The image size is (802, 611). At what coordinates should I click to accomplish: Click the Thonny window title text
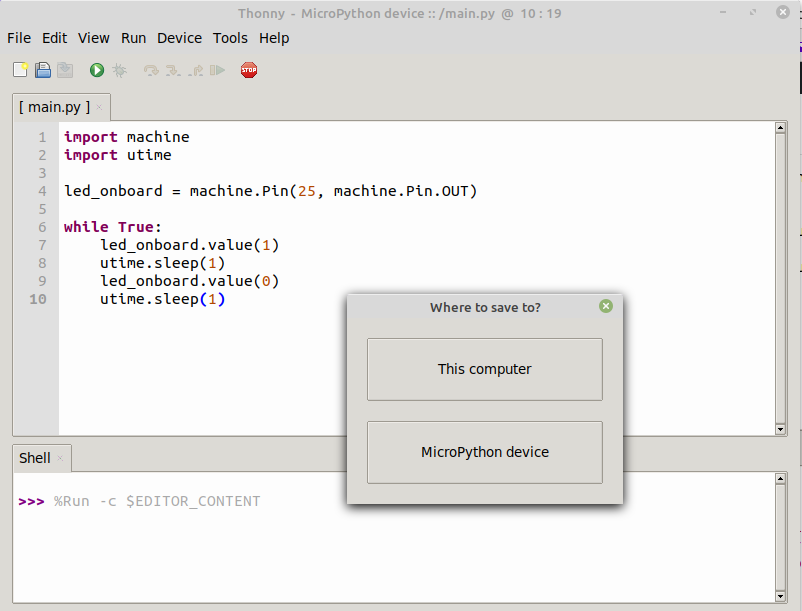[x=399, y=13]
